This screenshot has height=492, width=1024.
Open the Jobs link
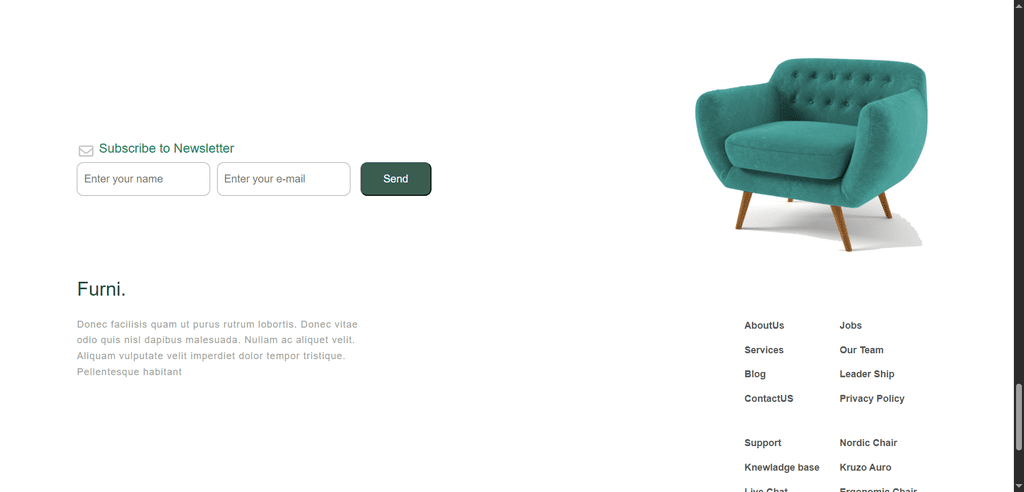pos(850,325)
